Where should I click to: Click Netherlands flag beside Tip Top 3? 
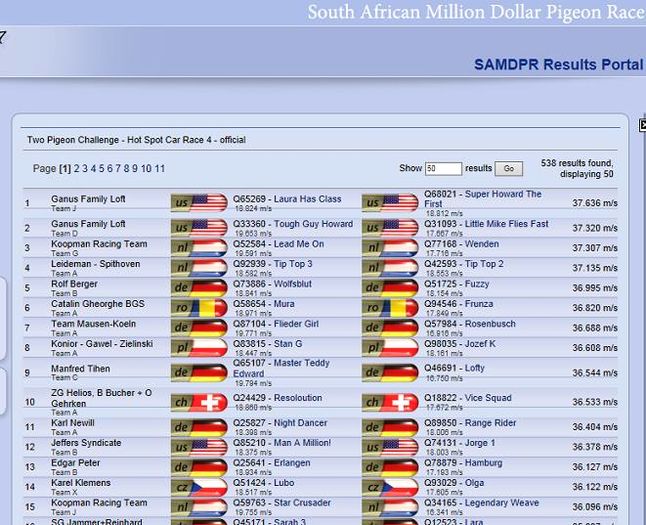pyautogui.click(x=199, y=268)
